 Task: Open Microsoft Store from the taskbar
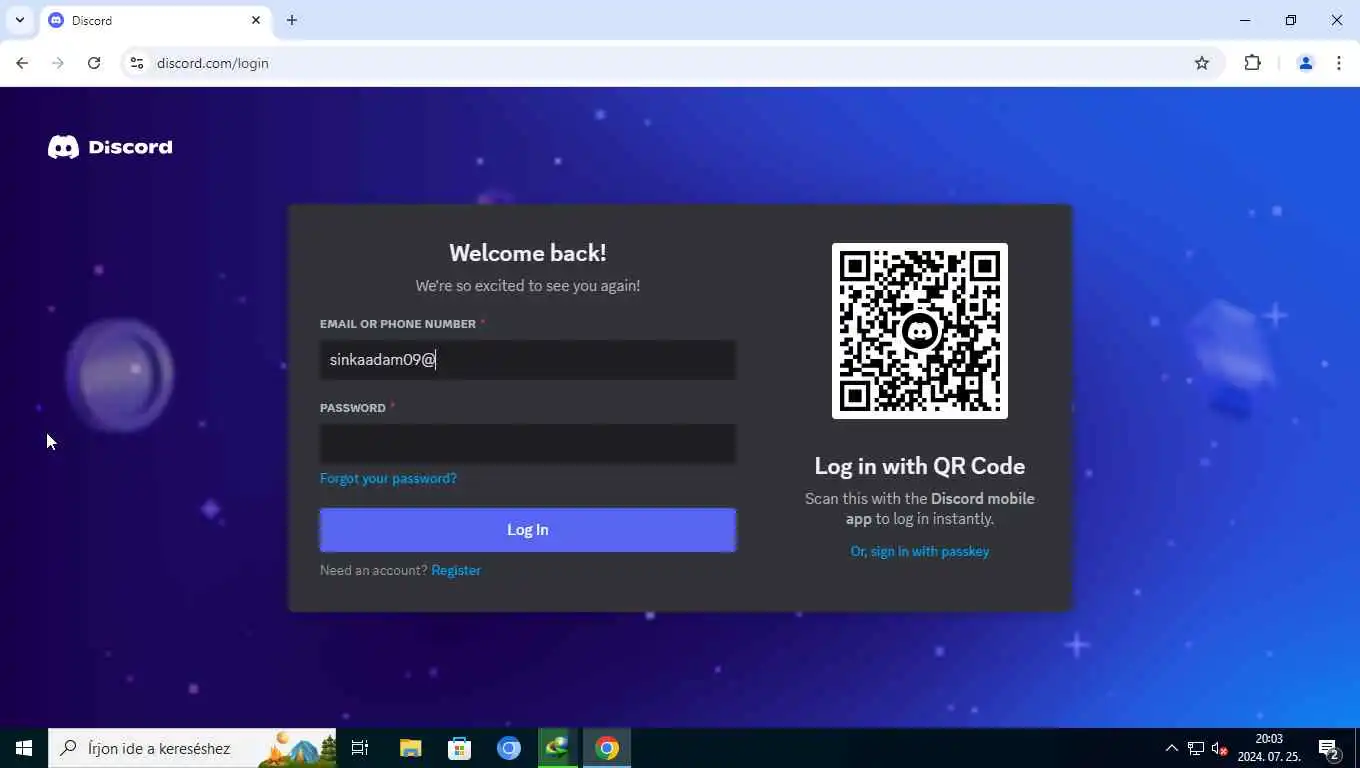tap(459, 748)
